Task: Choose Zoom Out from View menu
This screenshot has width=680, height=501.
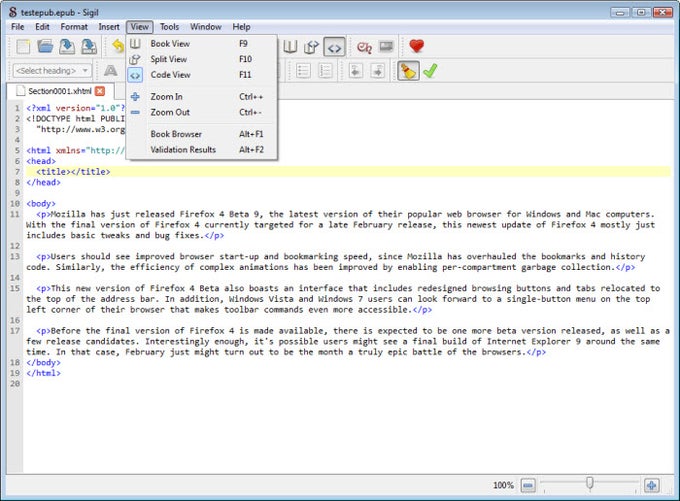Action: (x=202, y=112)
